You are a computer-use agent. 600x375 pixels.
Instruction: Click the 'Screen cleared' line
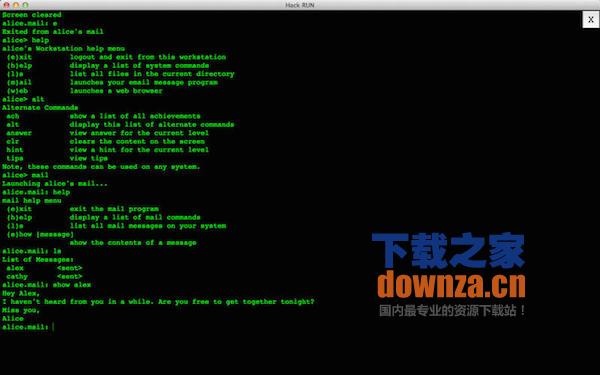[32, 15]
